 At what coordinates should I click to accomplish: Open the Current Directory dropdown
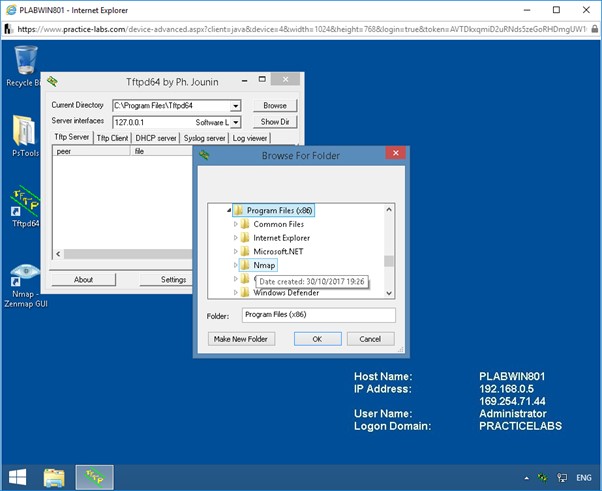point(235,106)
